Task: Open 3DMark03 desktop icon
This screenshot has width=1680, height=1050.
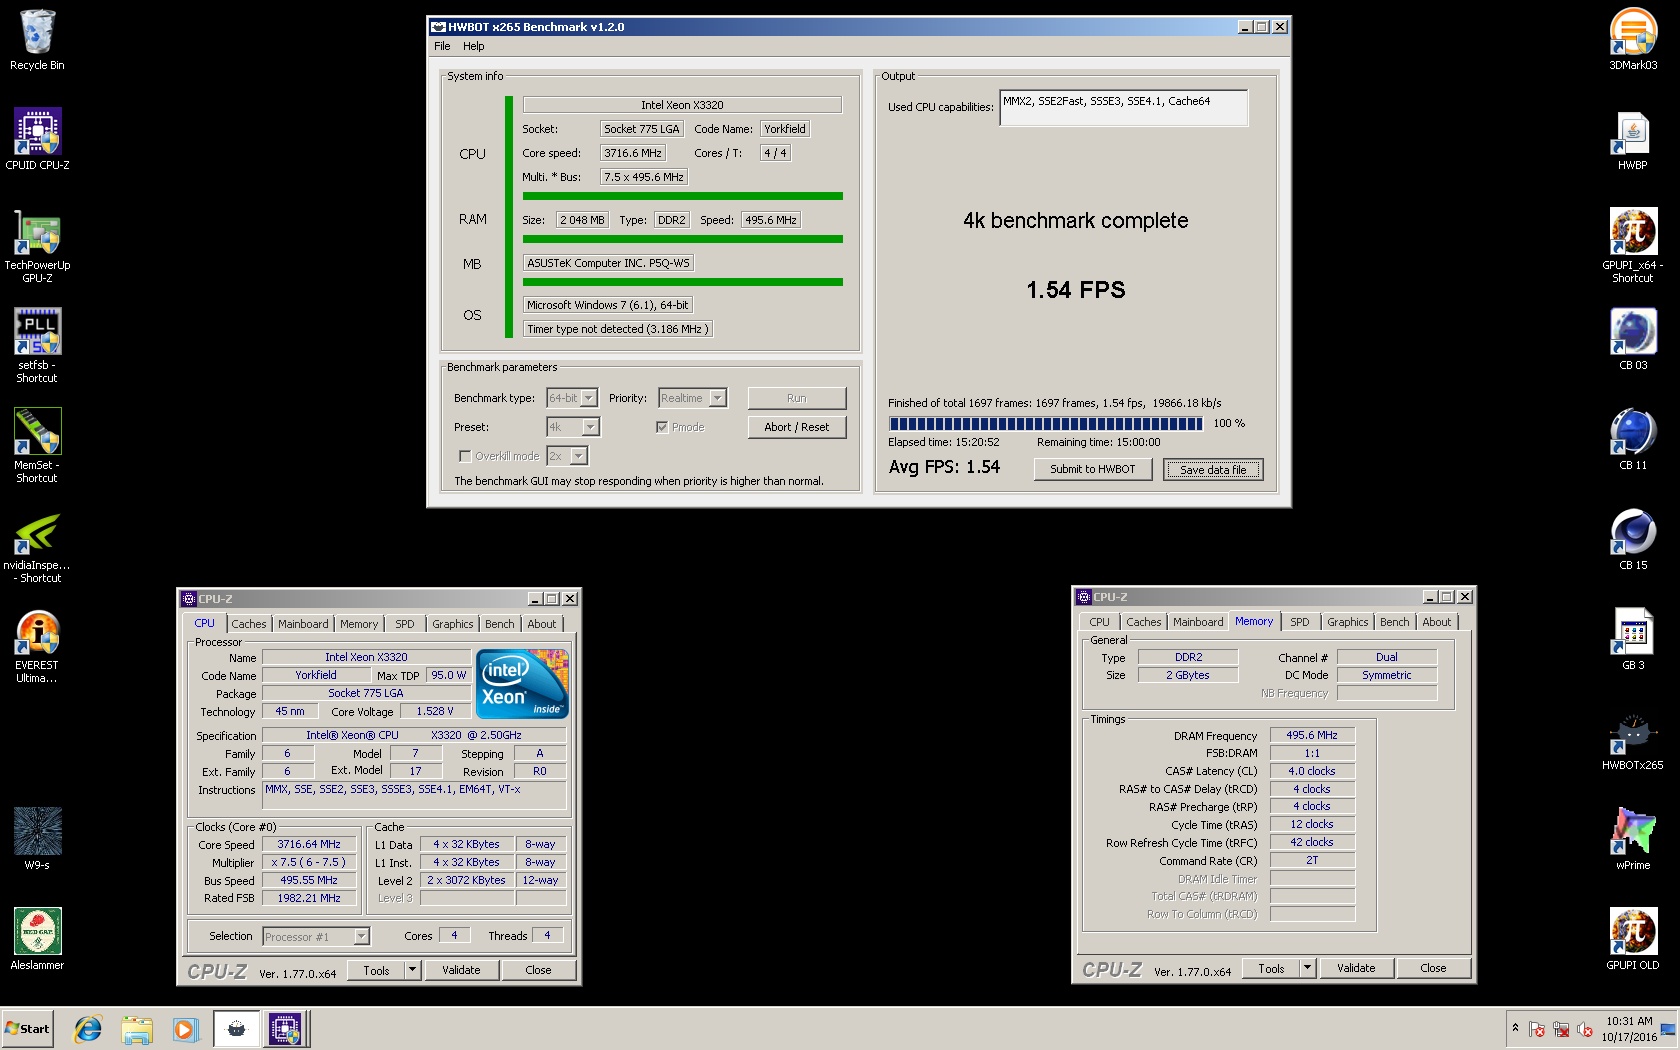Action: click(x=1633, y=40)
